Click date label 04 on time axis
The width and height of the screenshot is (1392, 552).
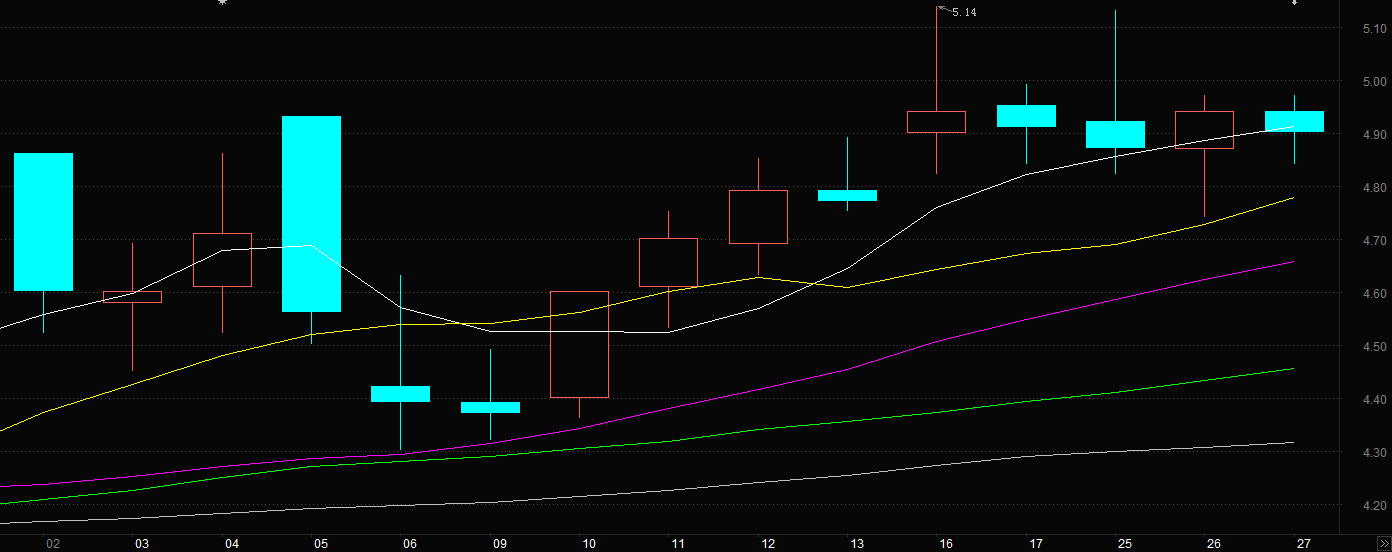click(232, 544)
